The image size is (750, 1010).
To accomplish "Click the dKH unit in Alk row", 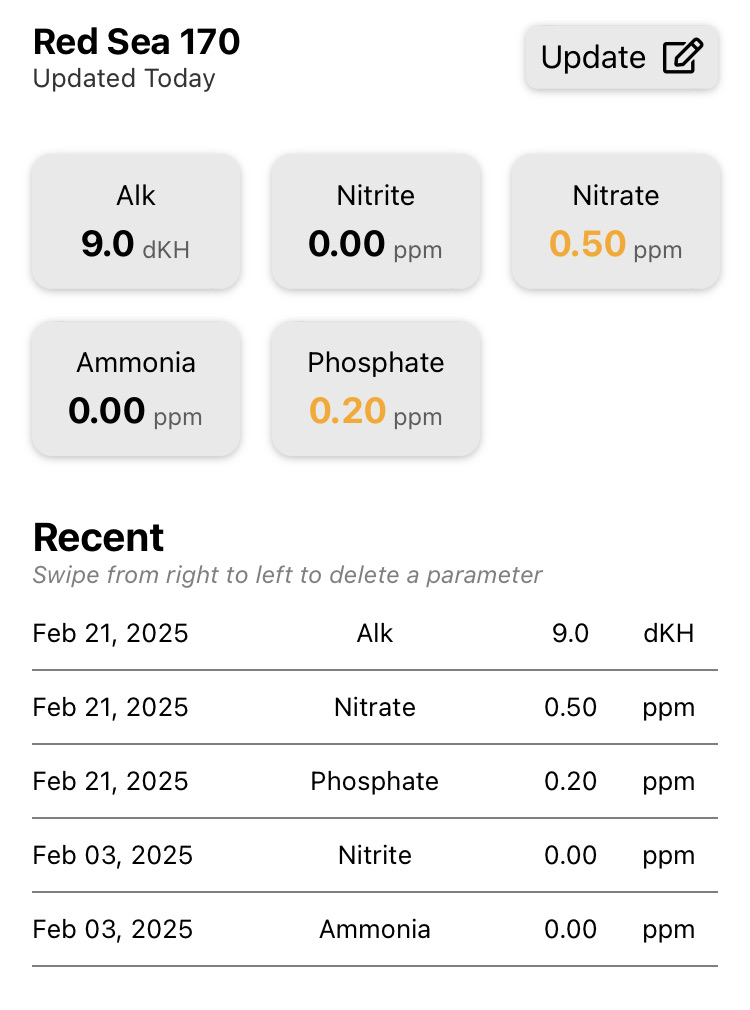I will pyautogui.click(x=668, y=633).
